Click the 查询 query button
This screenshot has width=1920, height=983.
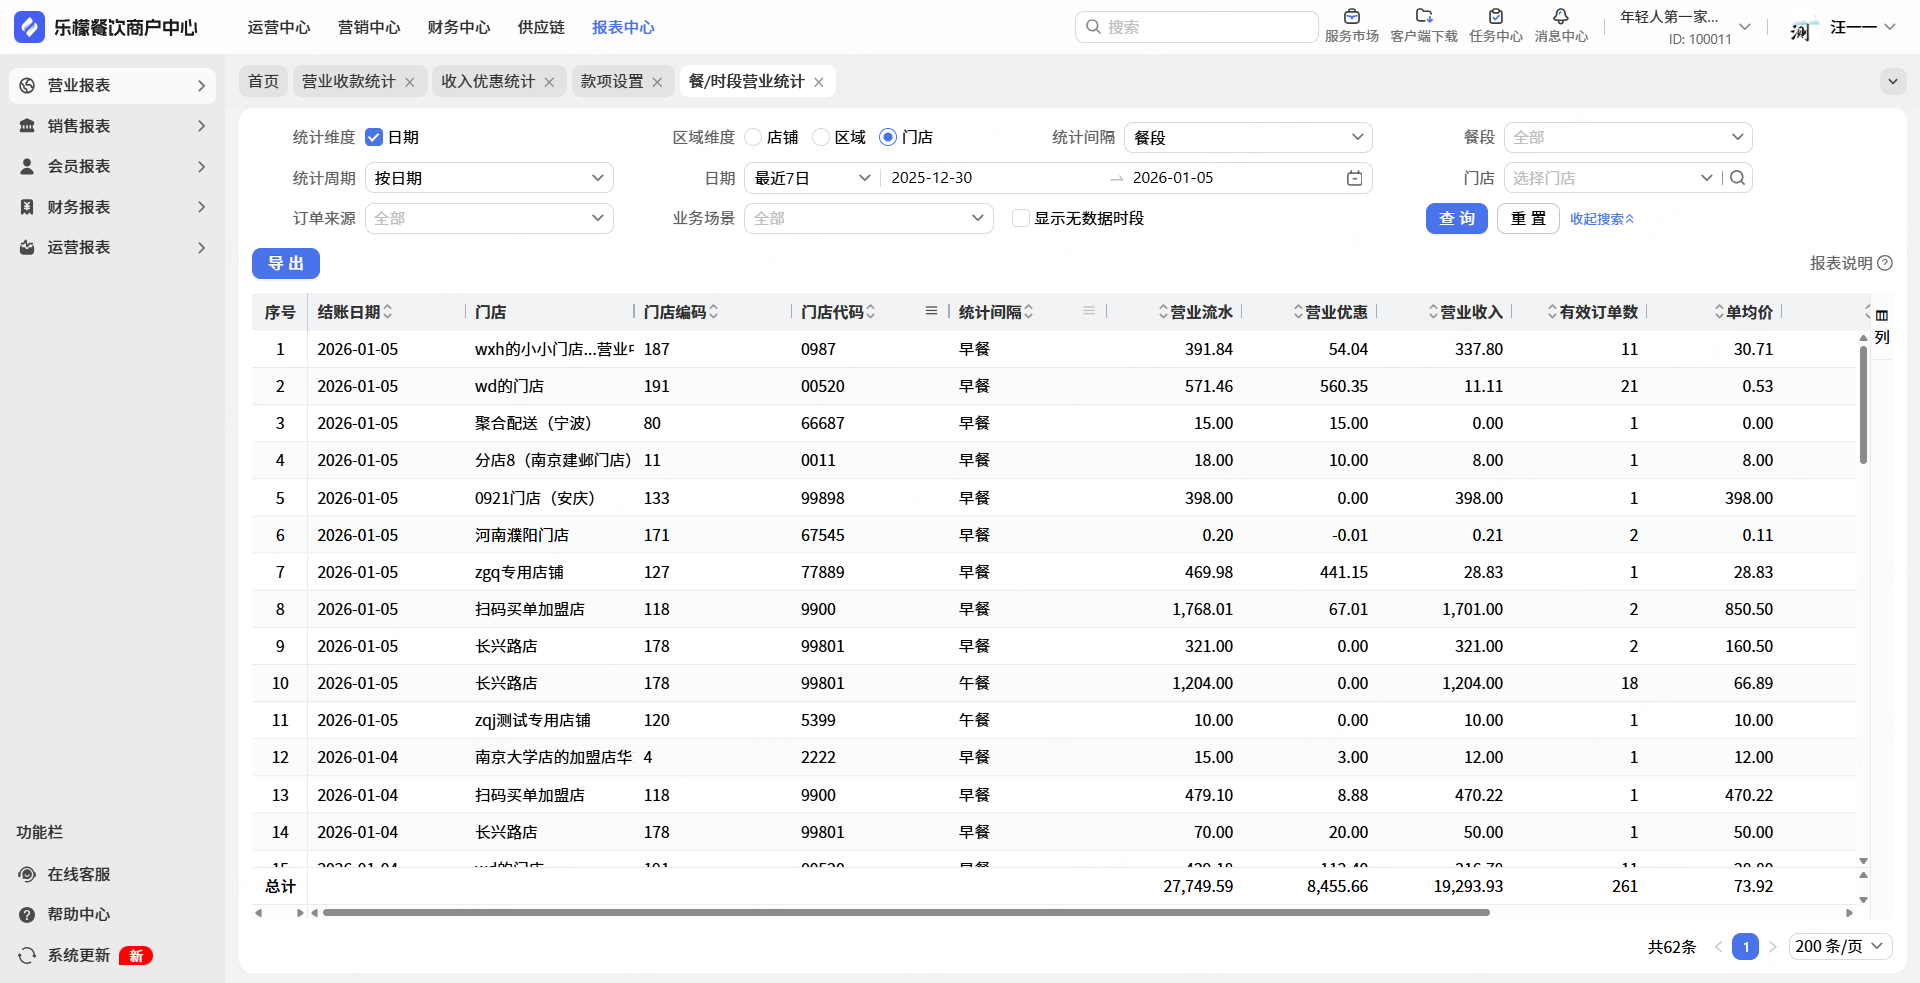1456,218
